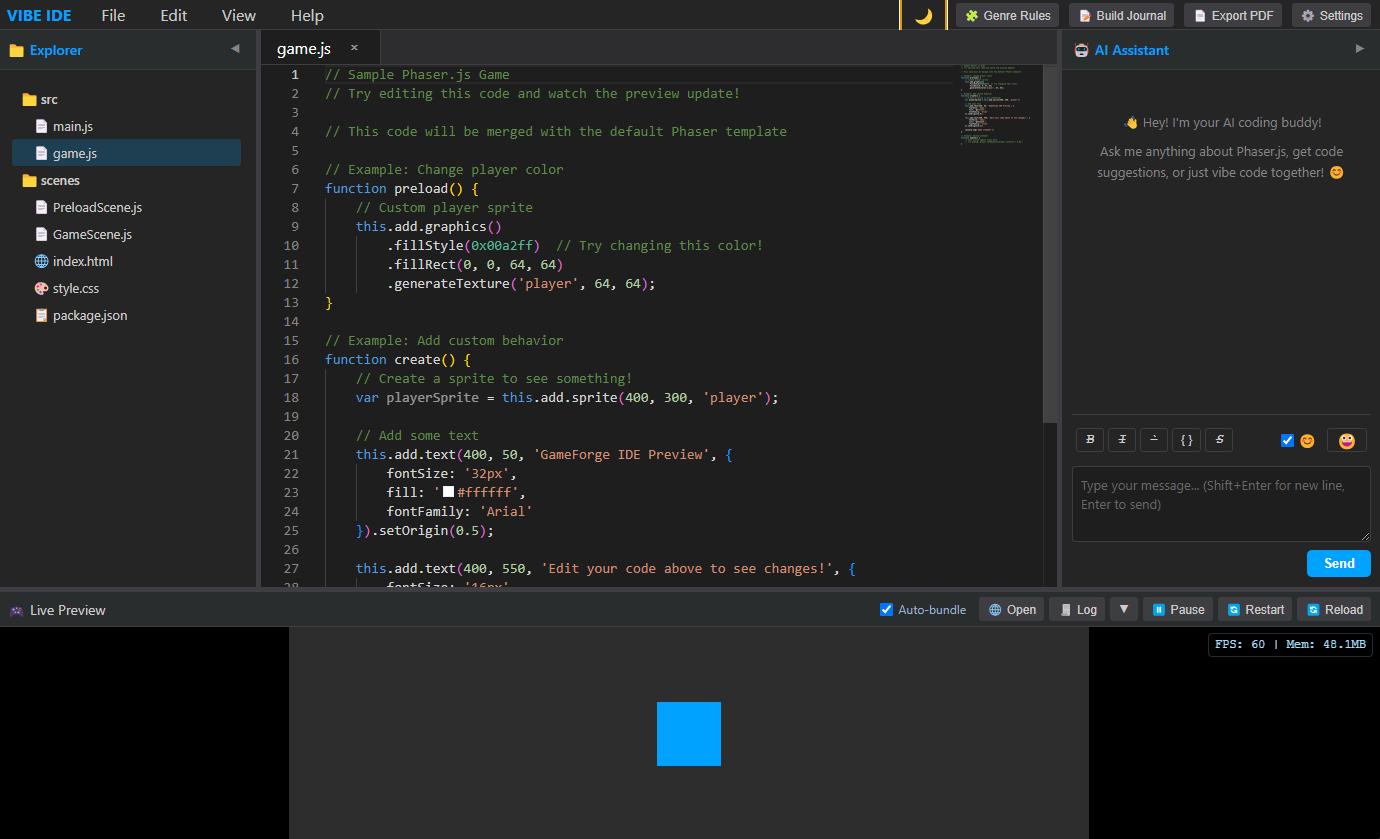Send the chat message

pos(1338,563)
